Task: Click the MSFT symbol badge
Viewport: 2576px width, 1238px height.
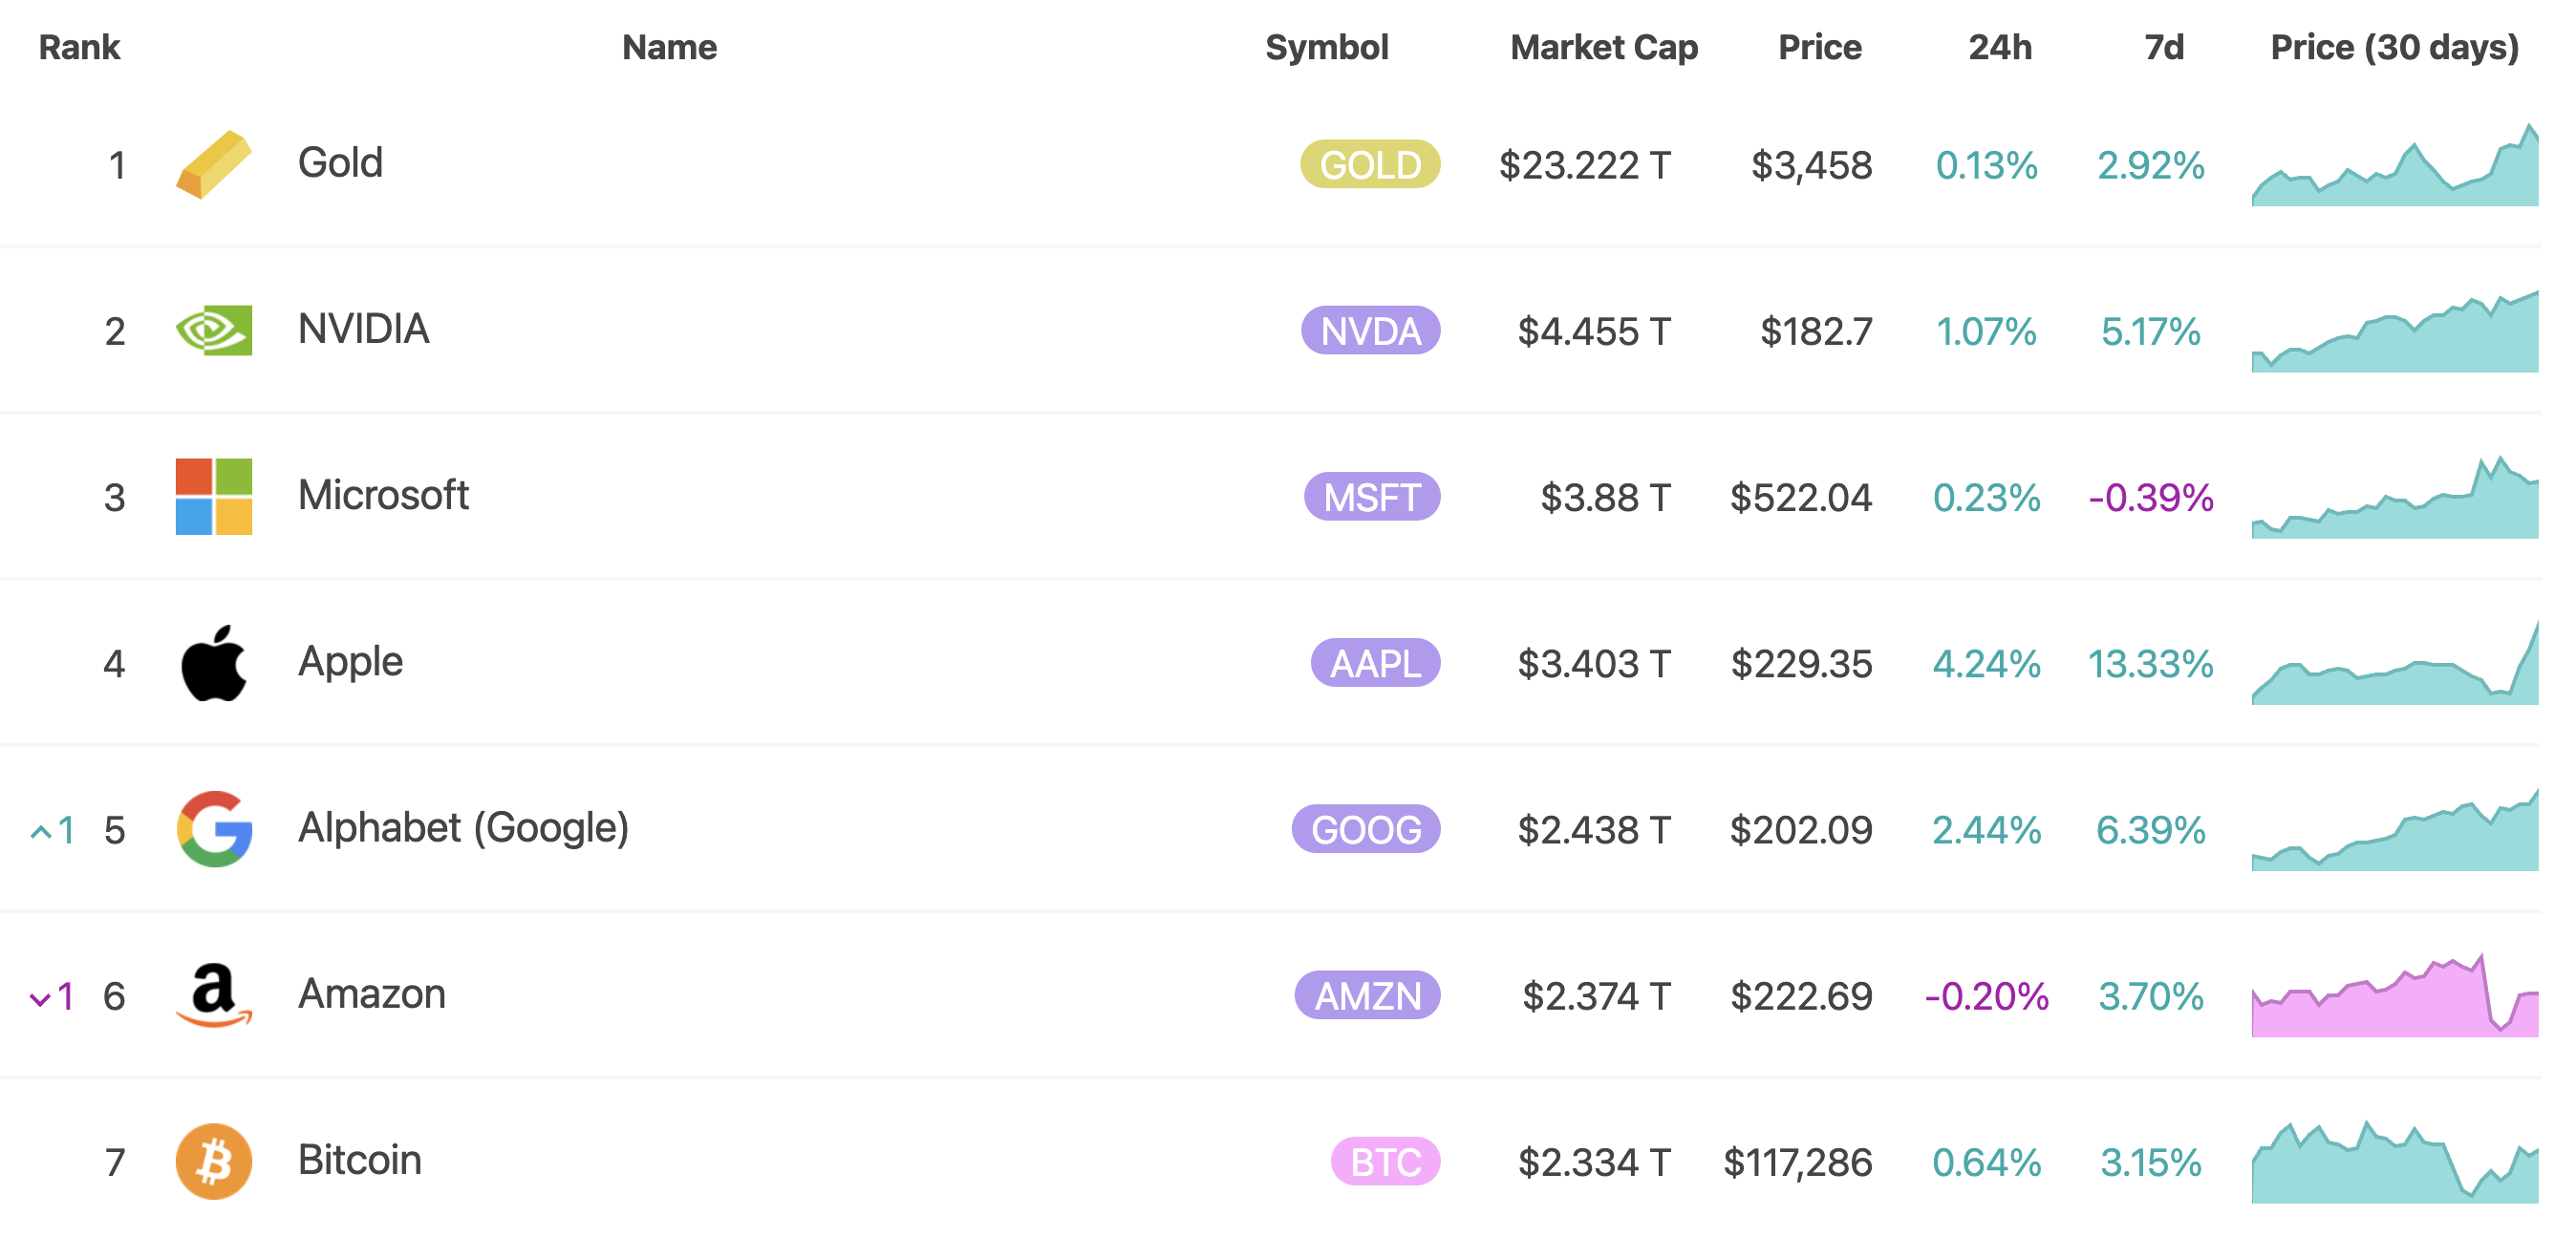Action: (x=1372, y=497)
